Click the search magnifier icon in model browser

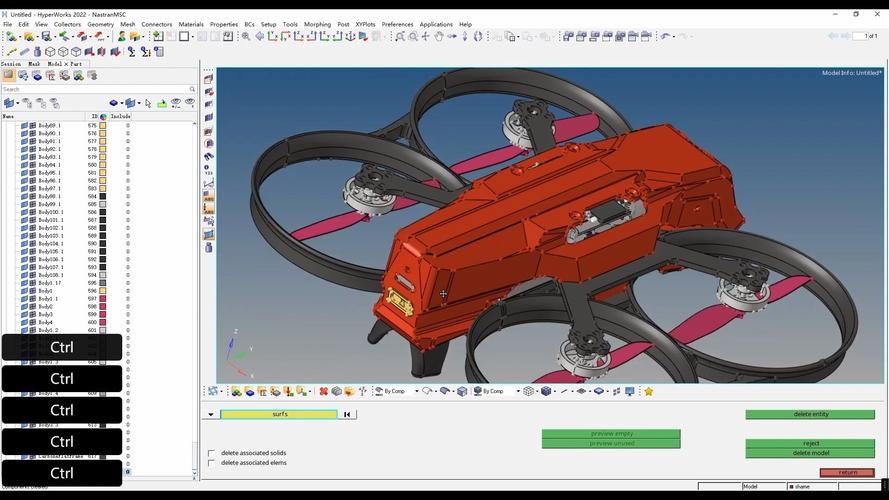click(192, 89)
